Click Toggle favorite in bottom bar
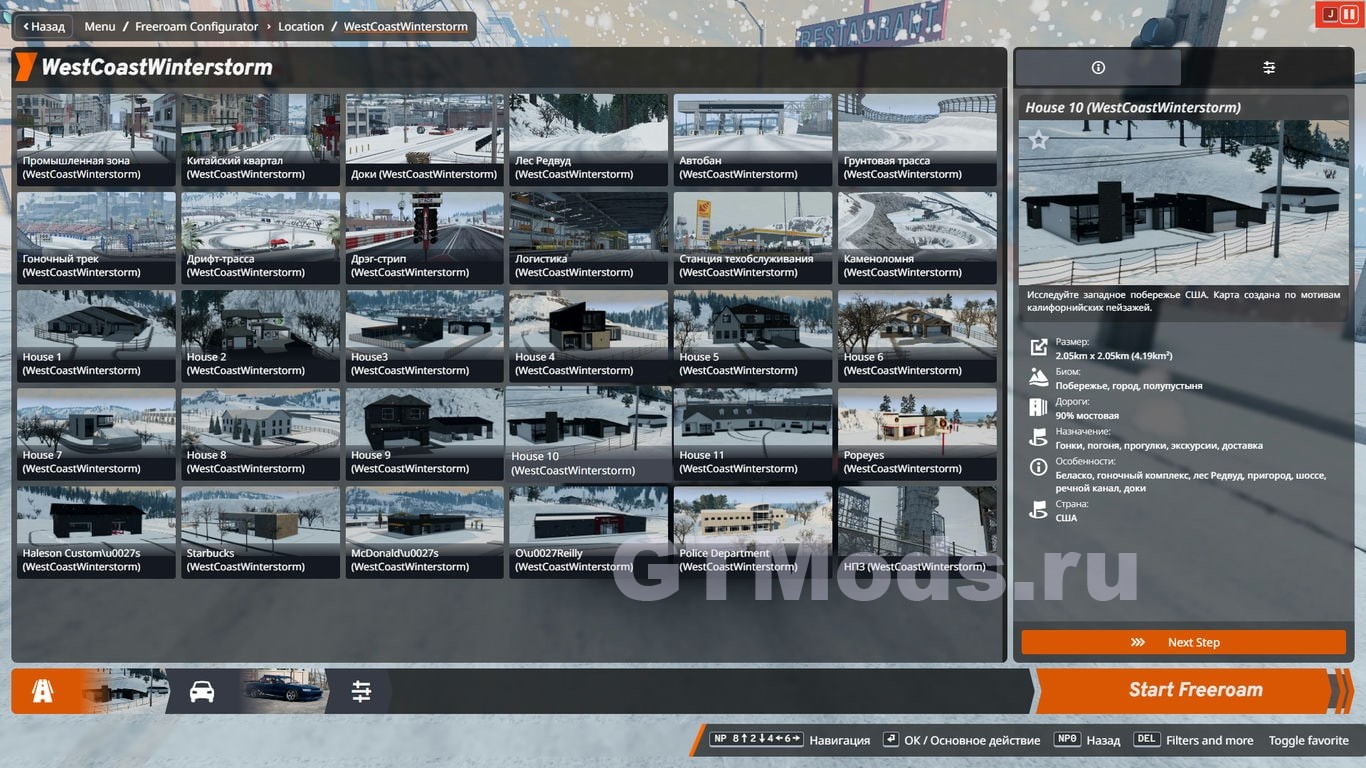 coord(1308,741)
